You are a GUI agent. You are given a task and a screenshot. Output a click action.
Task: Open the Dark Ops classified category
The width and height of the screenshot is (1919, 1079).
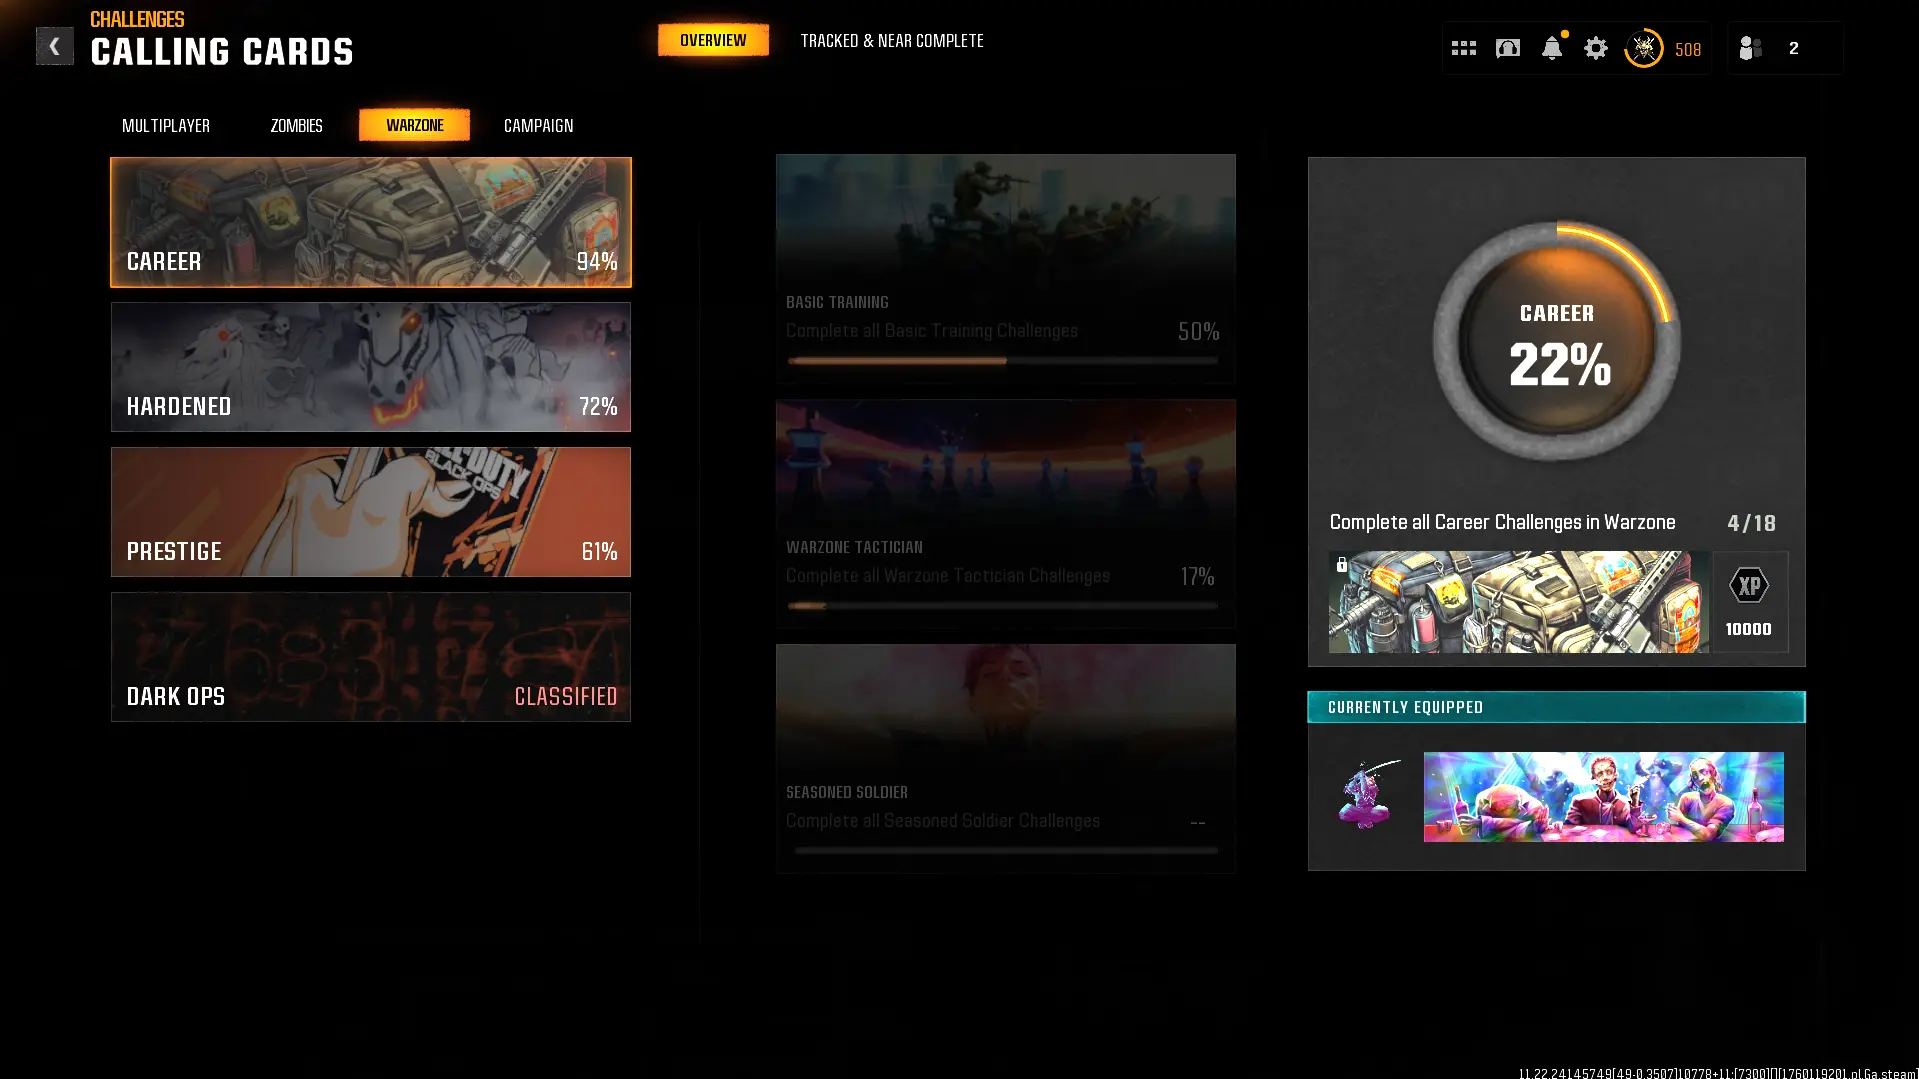pos(371,657)
